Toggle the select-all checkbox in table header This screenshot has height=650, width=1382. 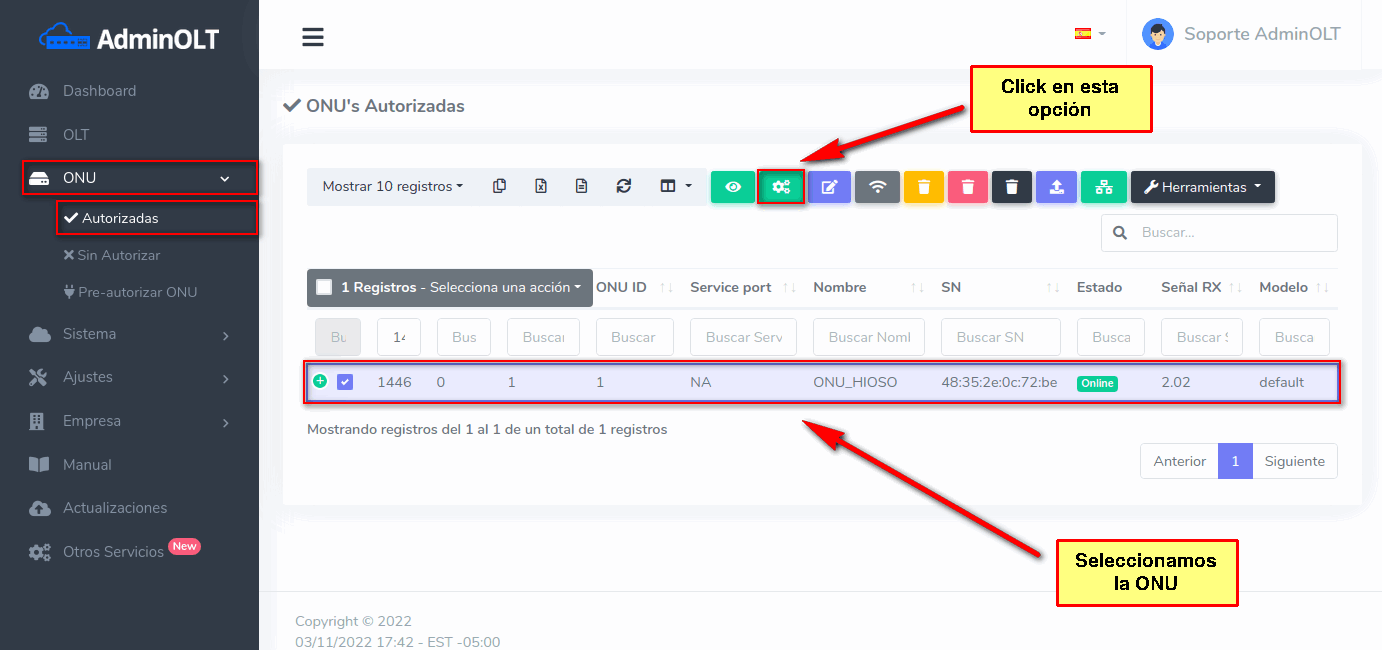pos(324,287)
